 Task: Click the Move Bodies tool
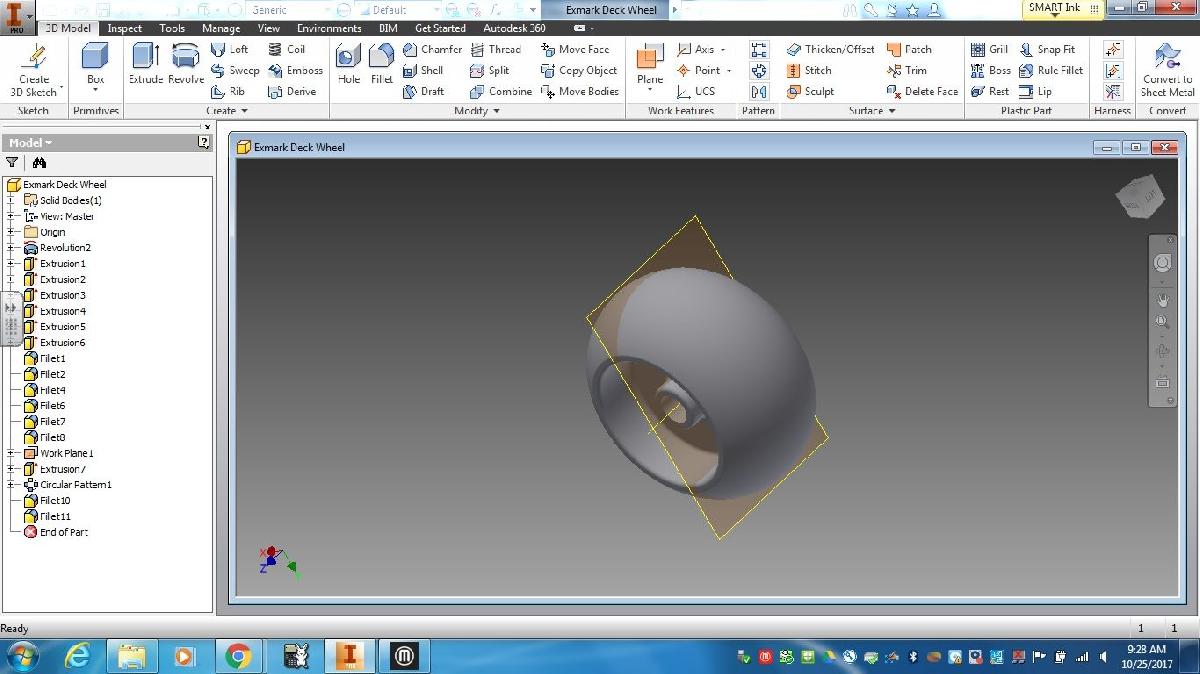coord(580,91)
